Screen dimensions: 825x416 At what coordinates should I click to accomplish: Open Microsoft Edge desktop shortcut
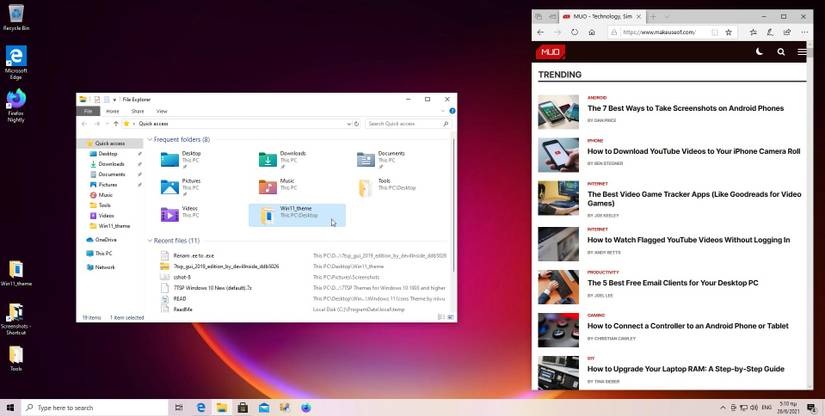coord(16,62)
